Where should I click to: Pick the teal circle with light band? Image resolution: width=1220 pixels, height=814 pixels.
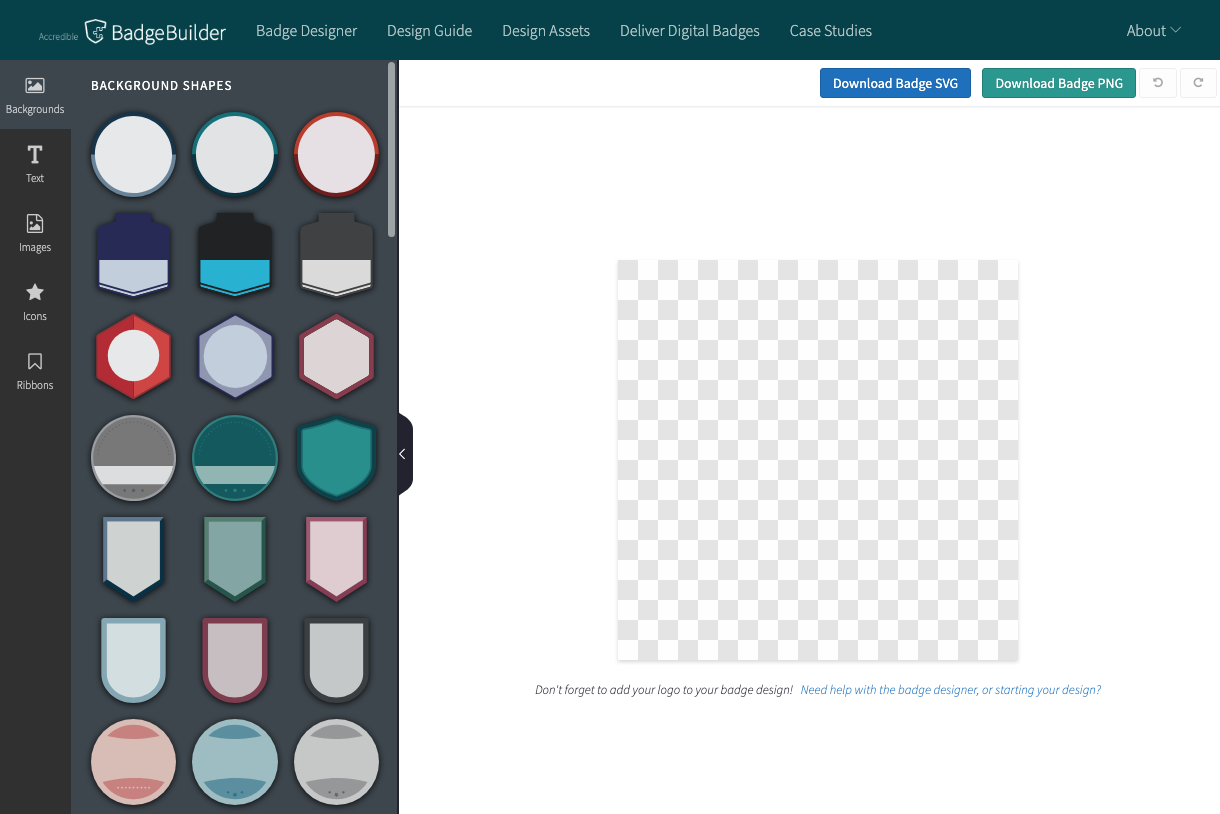coord(235,457)
